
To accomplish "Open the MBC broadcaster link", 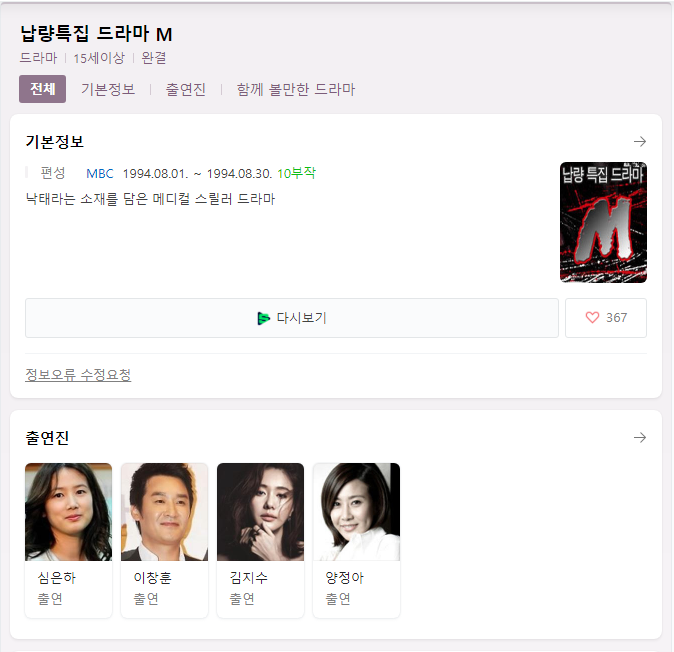I will [100, 174].
